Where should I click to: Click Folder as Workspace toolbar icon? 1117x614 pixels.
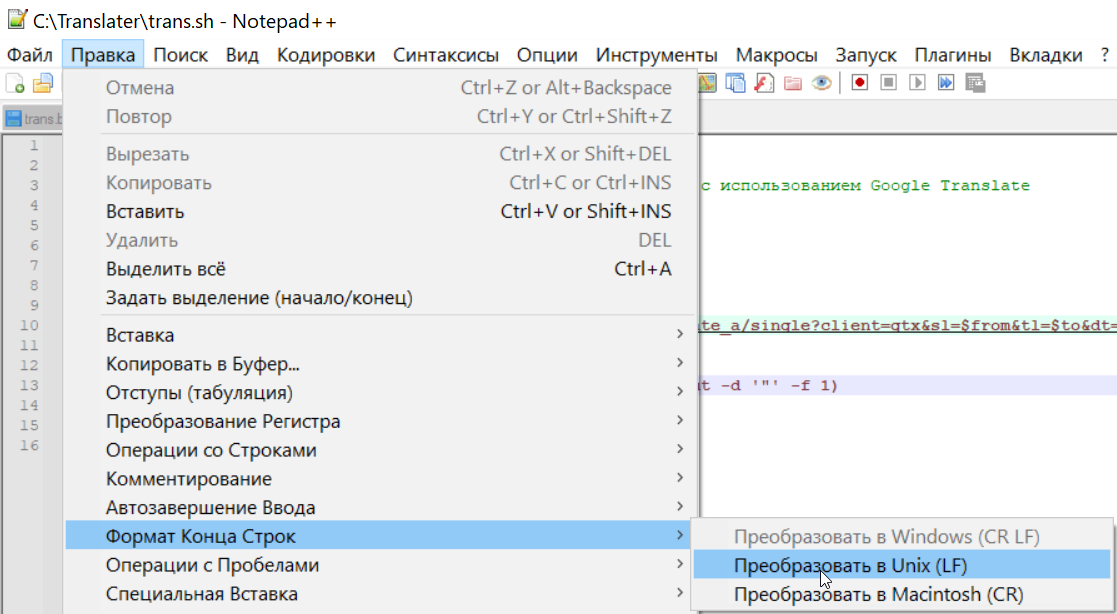(x=793, y=83)
